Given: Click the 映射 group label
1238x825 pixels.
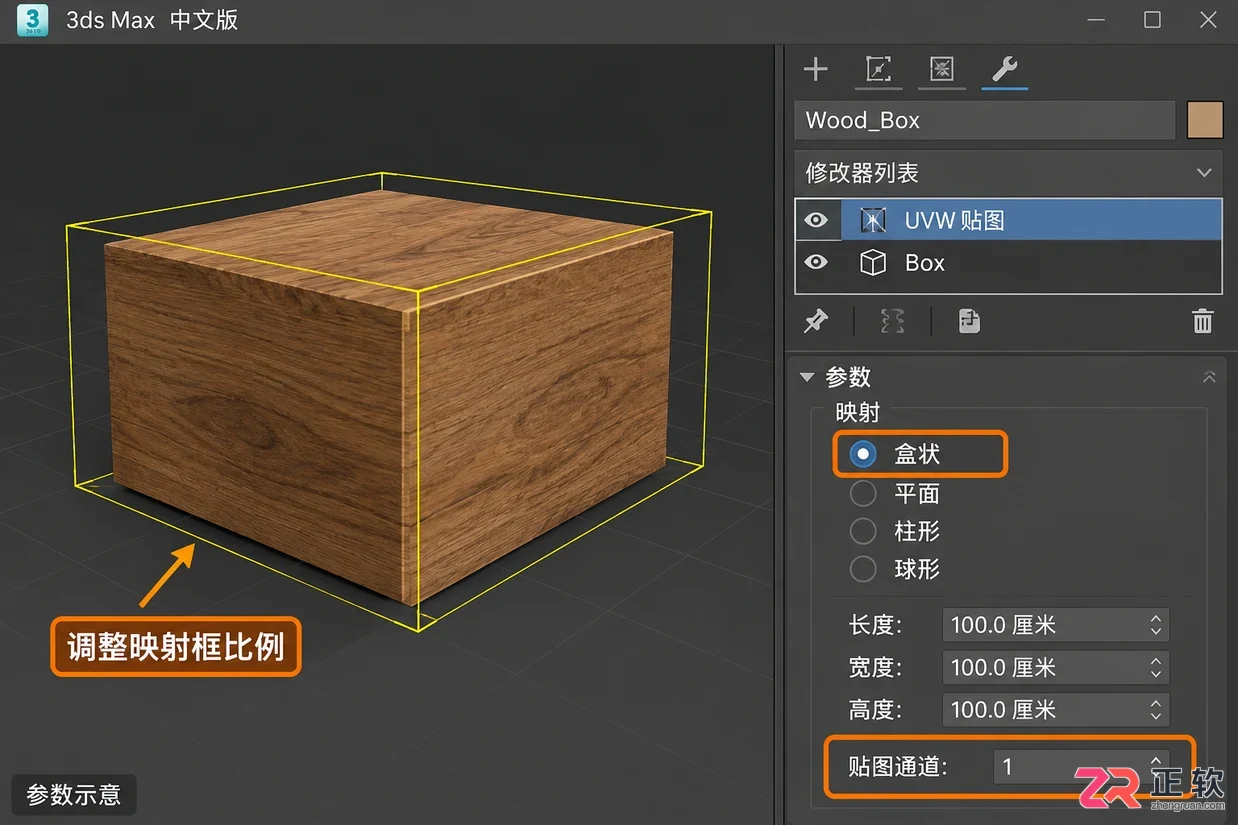Looking at the screenshot, I should (857, 412).
